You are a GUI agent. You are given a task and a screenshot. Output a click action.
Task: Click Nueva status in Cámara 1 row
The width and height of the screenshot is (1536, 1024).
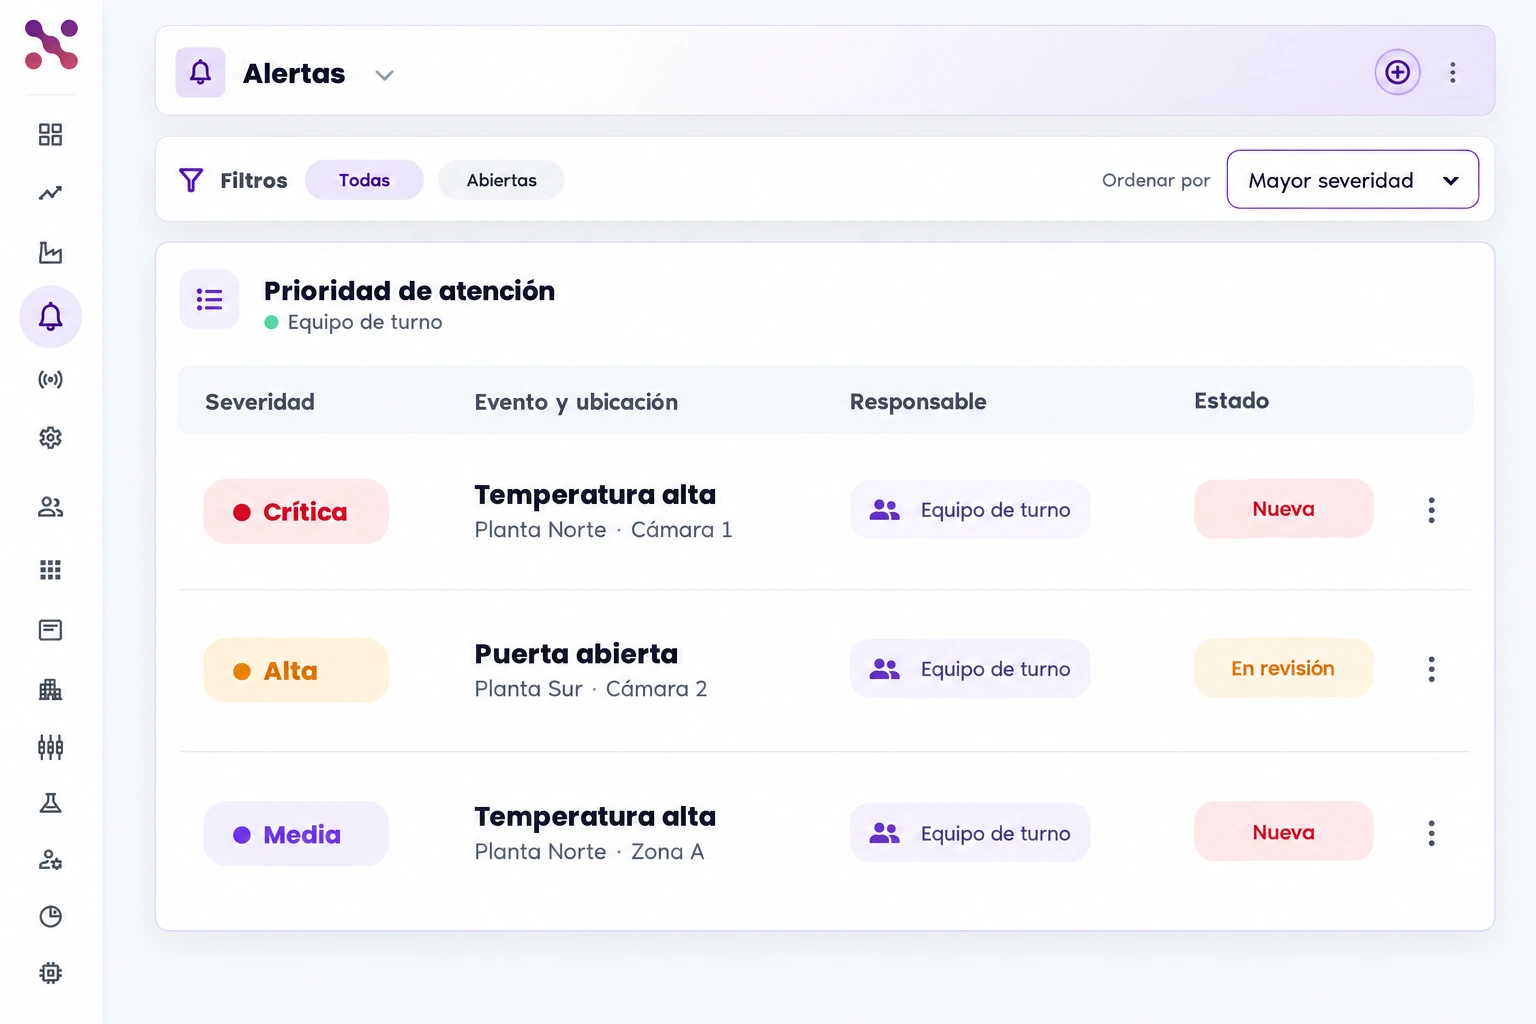coord(1284,509)
